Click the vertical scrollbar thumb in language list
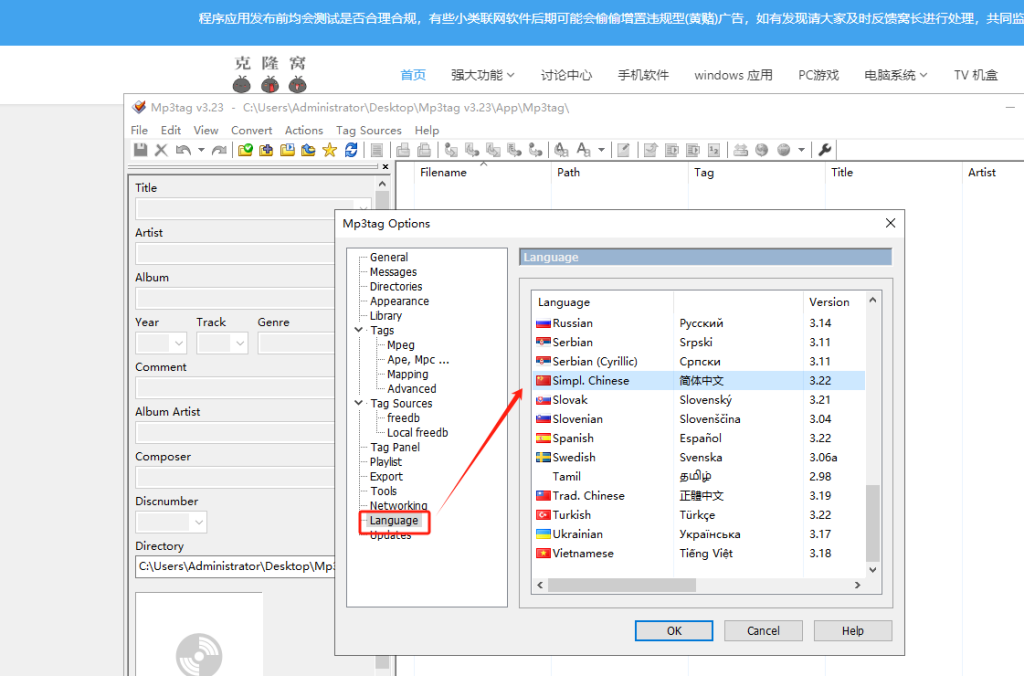The height and width of the screenshot is (676, 1024). click(x=872, y=523)
